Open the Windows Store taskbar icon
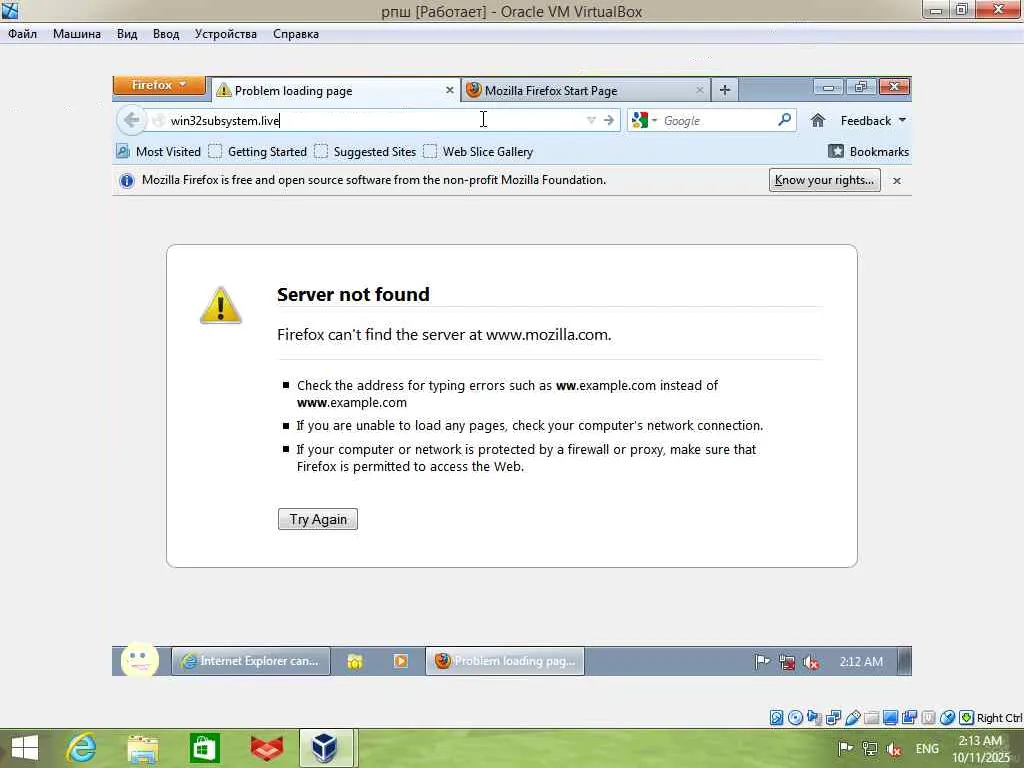This screenshot has width=1024, height=768. [x=204, y=748]
